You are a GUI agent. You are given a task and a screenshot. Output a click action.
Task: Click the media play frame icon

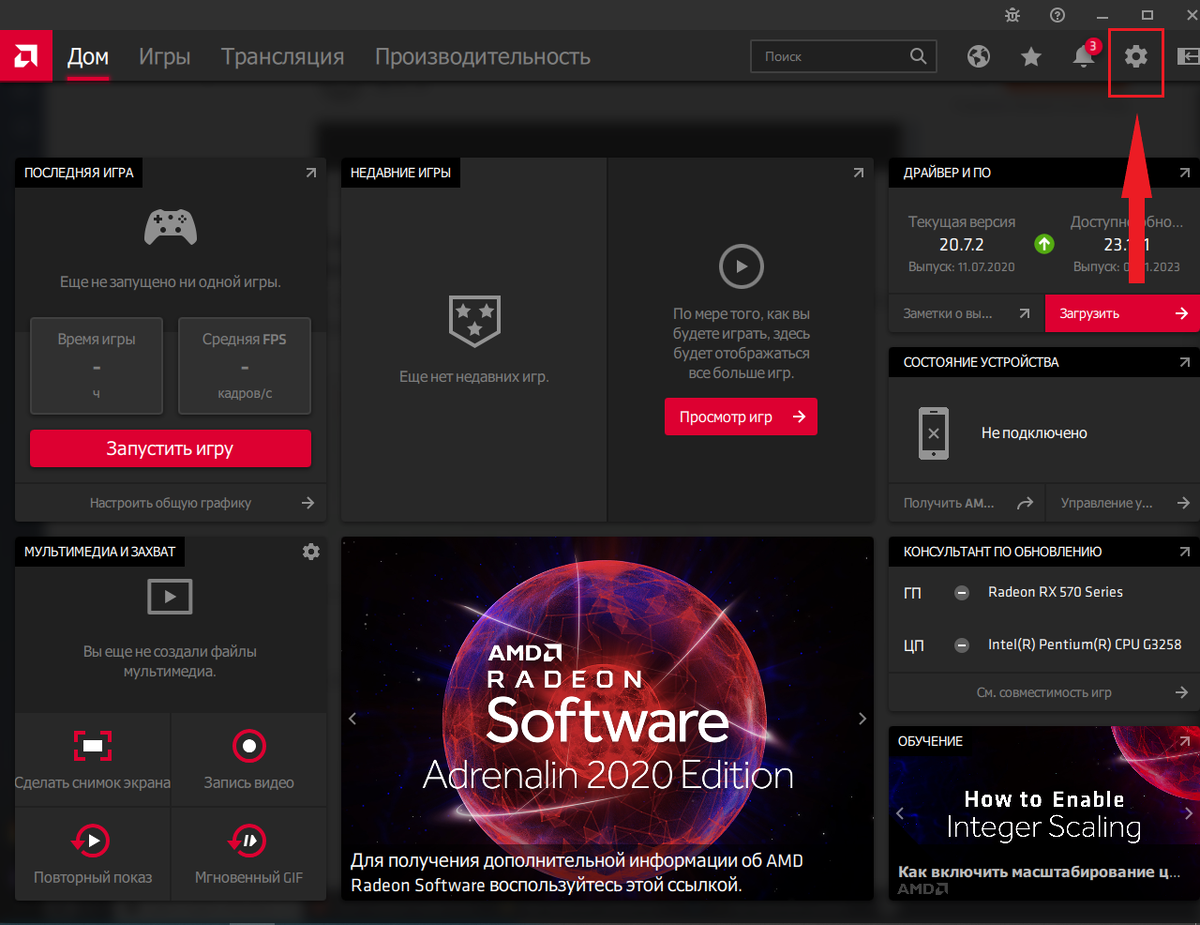(170, 597)
